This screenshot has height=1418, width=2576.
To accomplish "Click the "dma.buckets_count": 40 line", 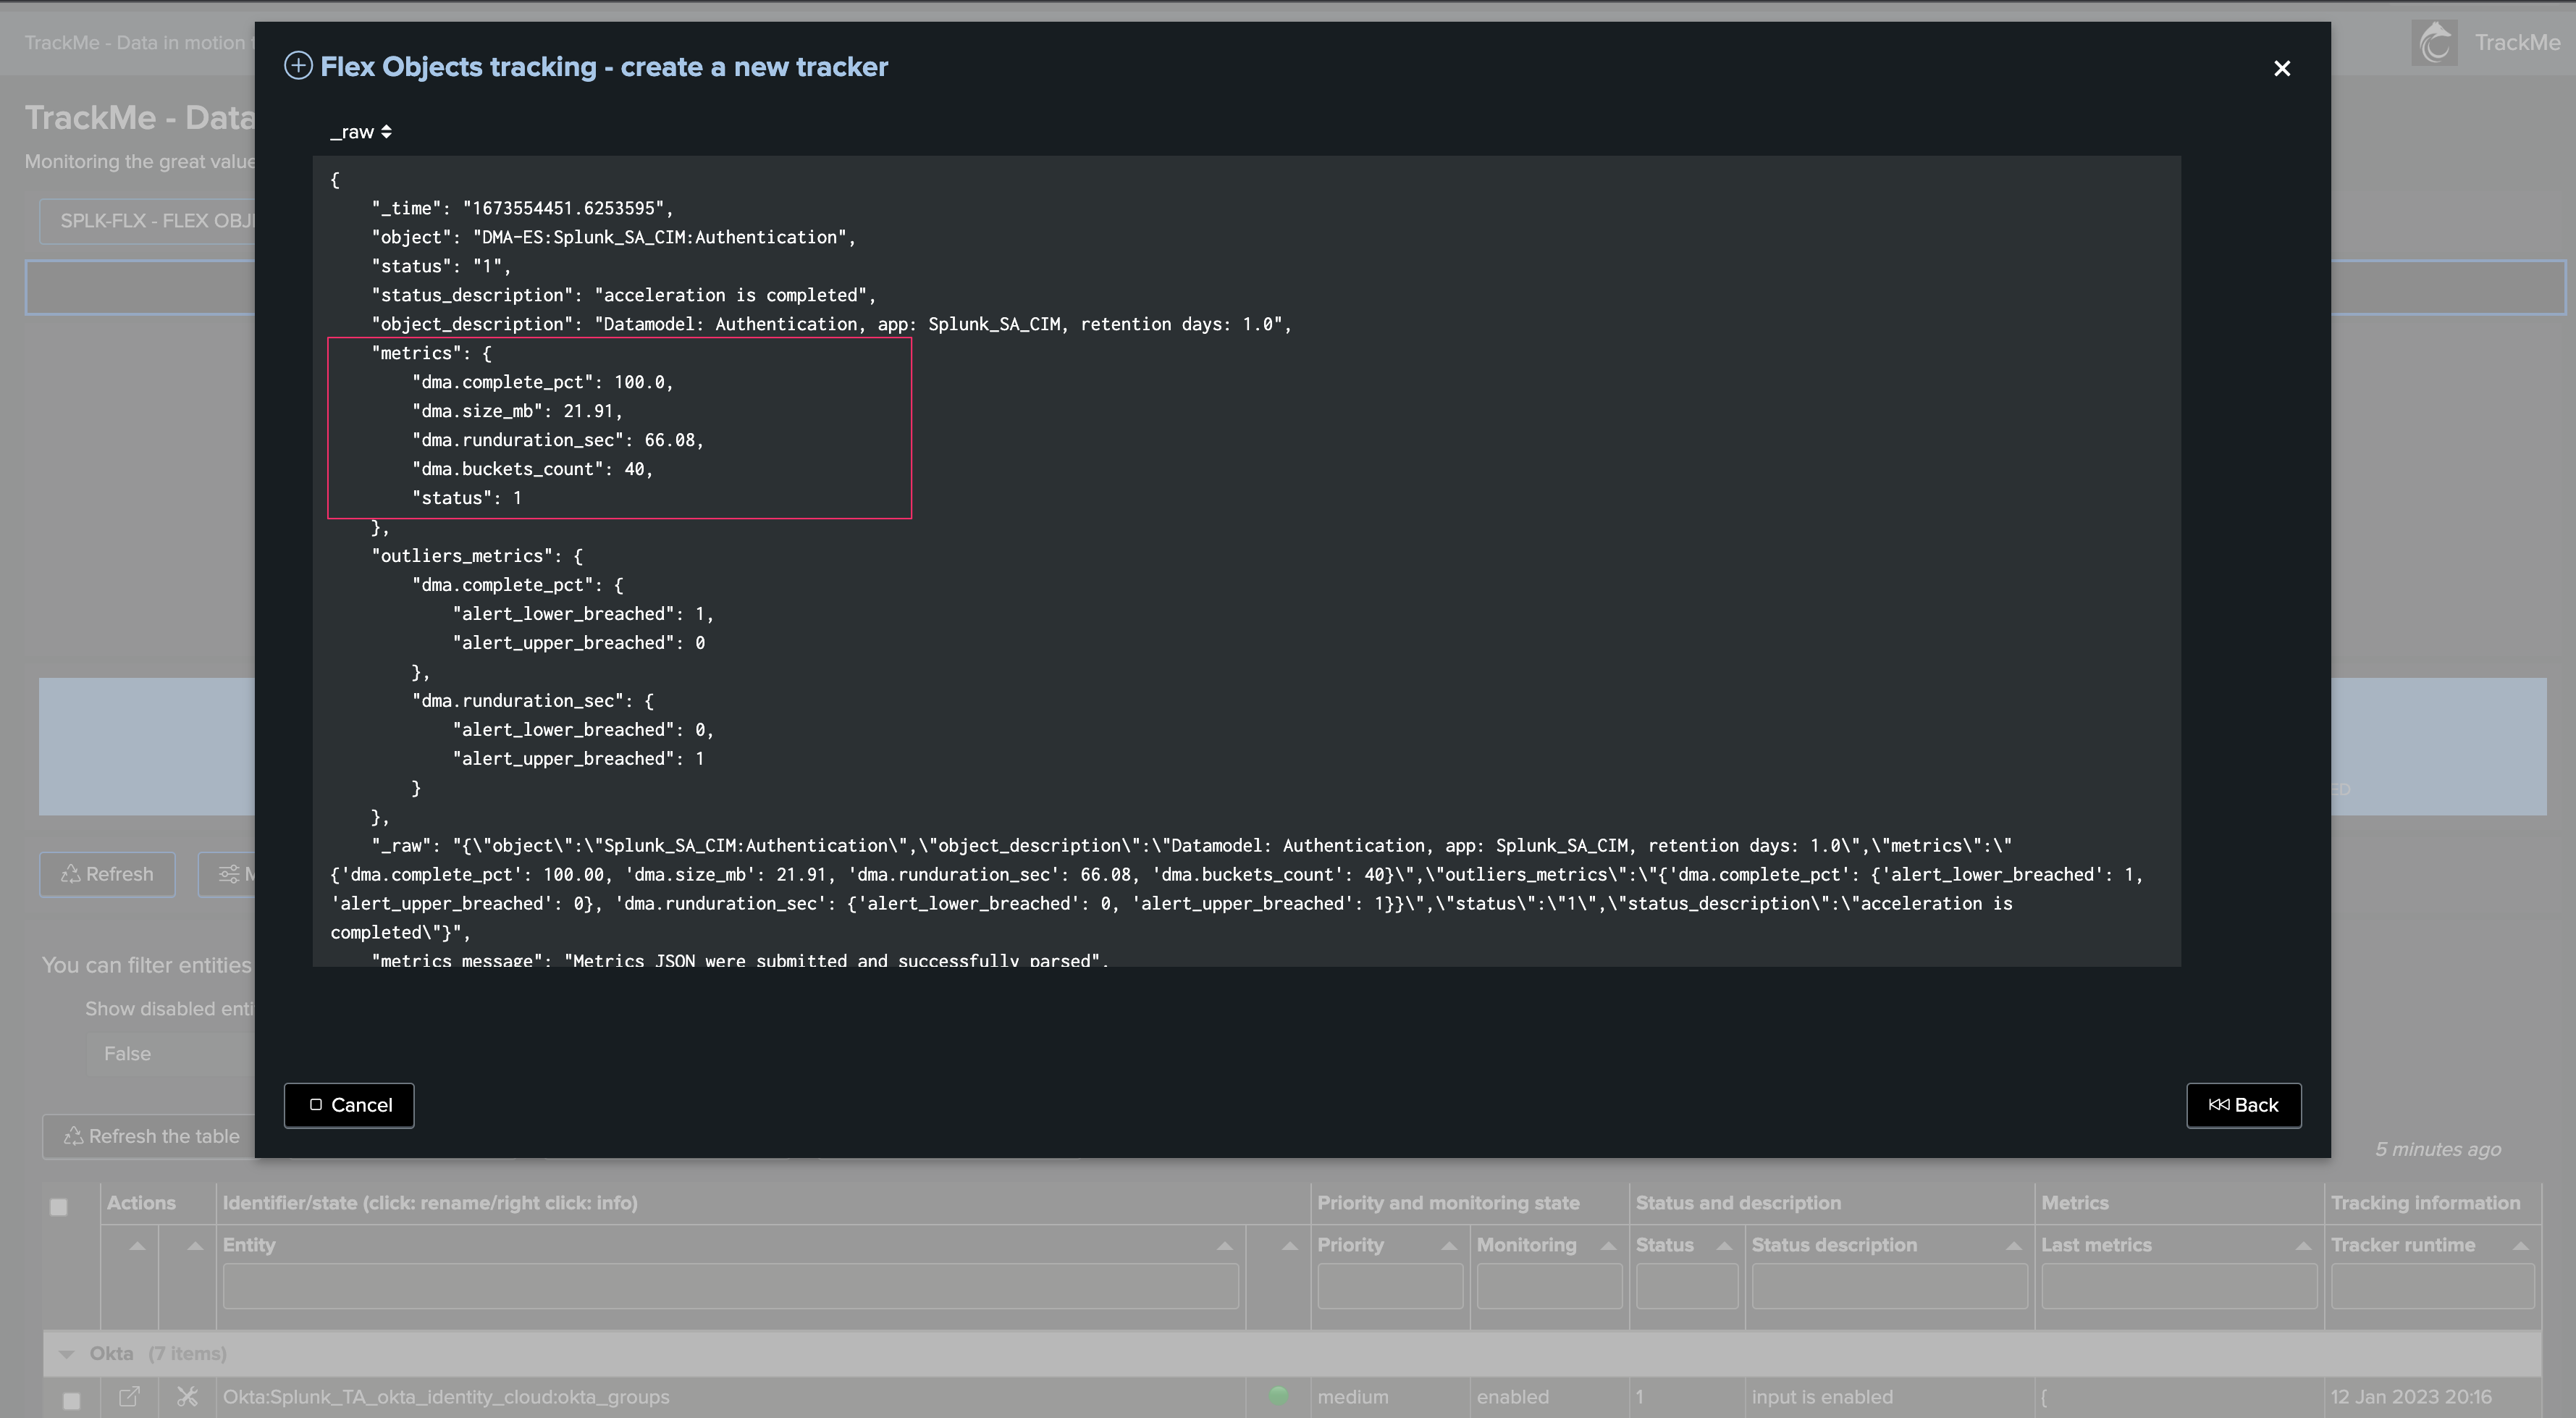I will pos(532,469).
